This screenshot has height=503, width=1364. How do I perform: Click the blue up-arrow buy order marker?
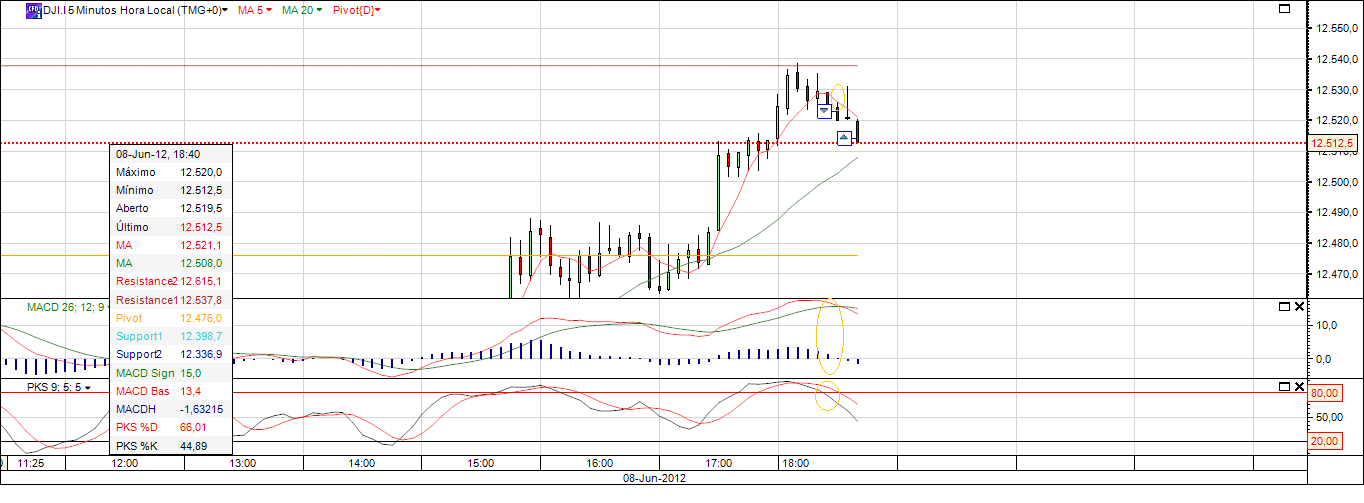click(x=845, y=137)
